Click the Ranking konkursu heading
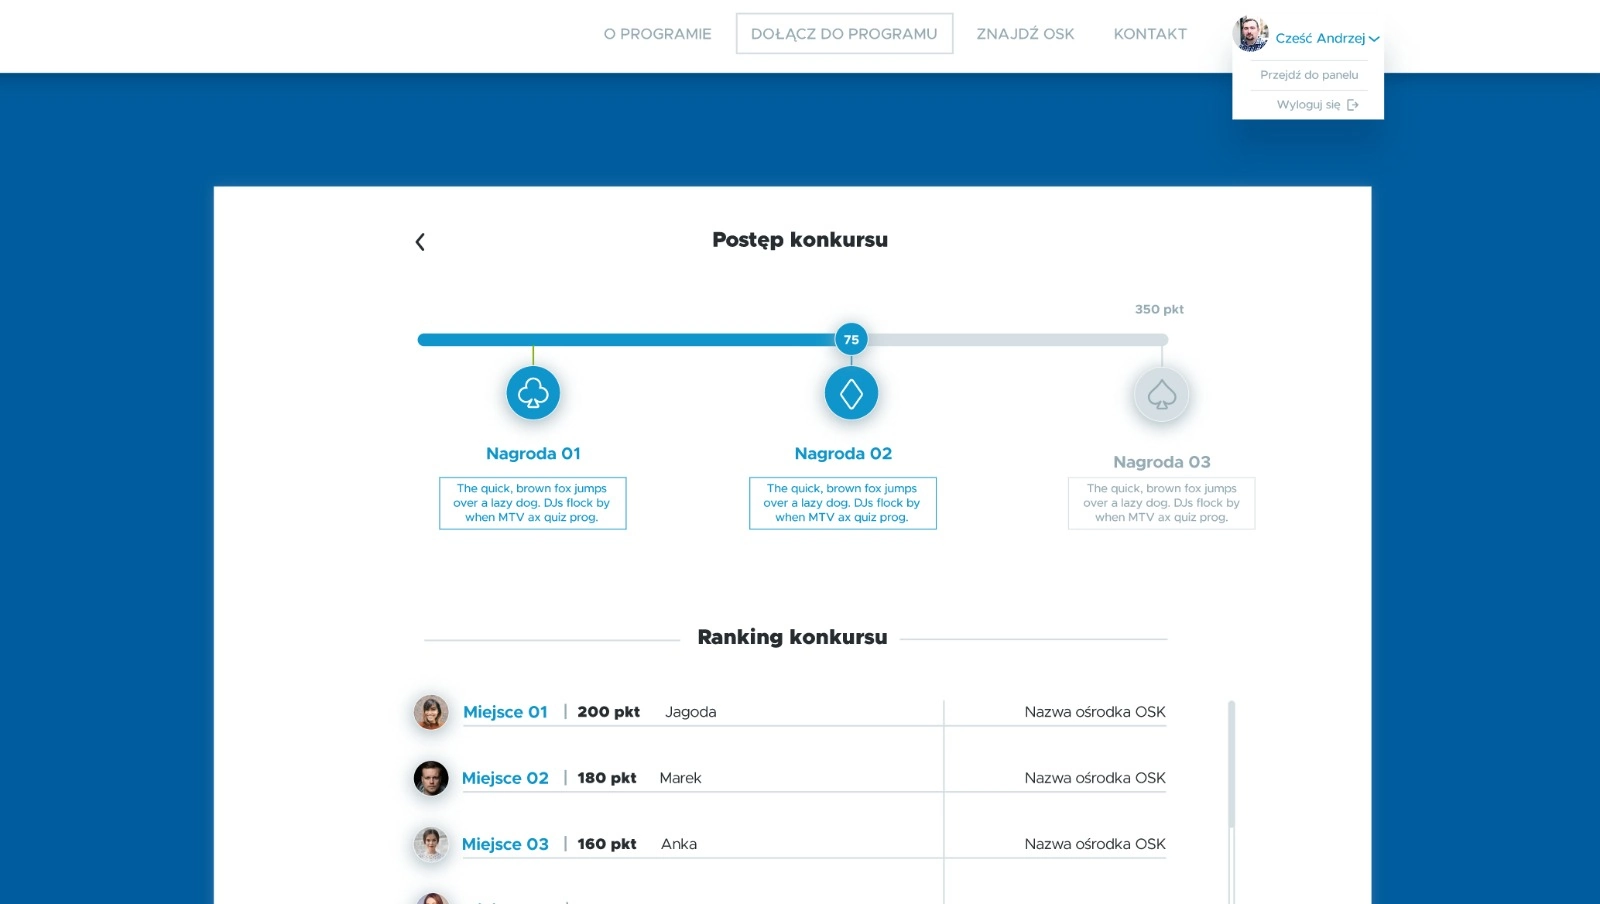 pyautogui.click(x=792, y=638)
